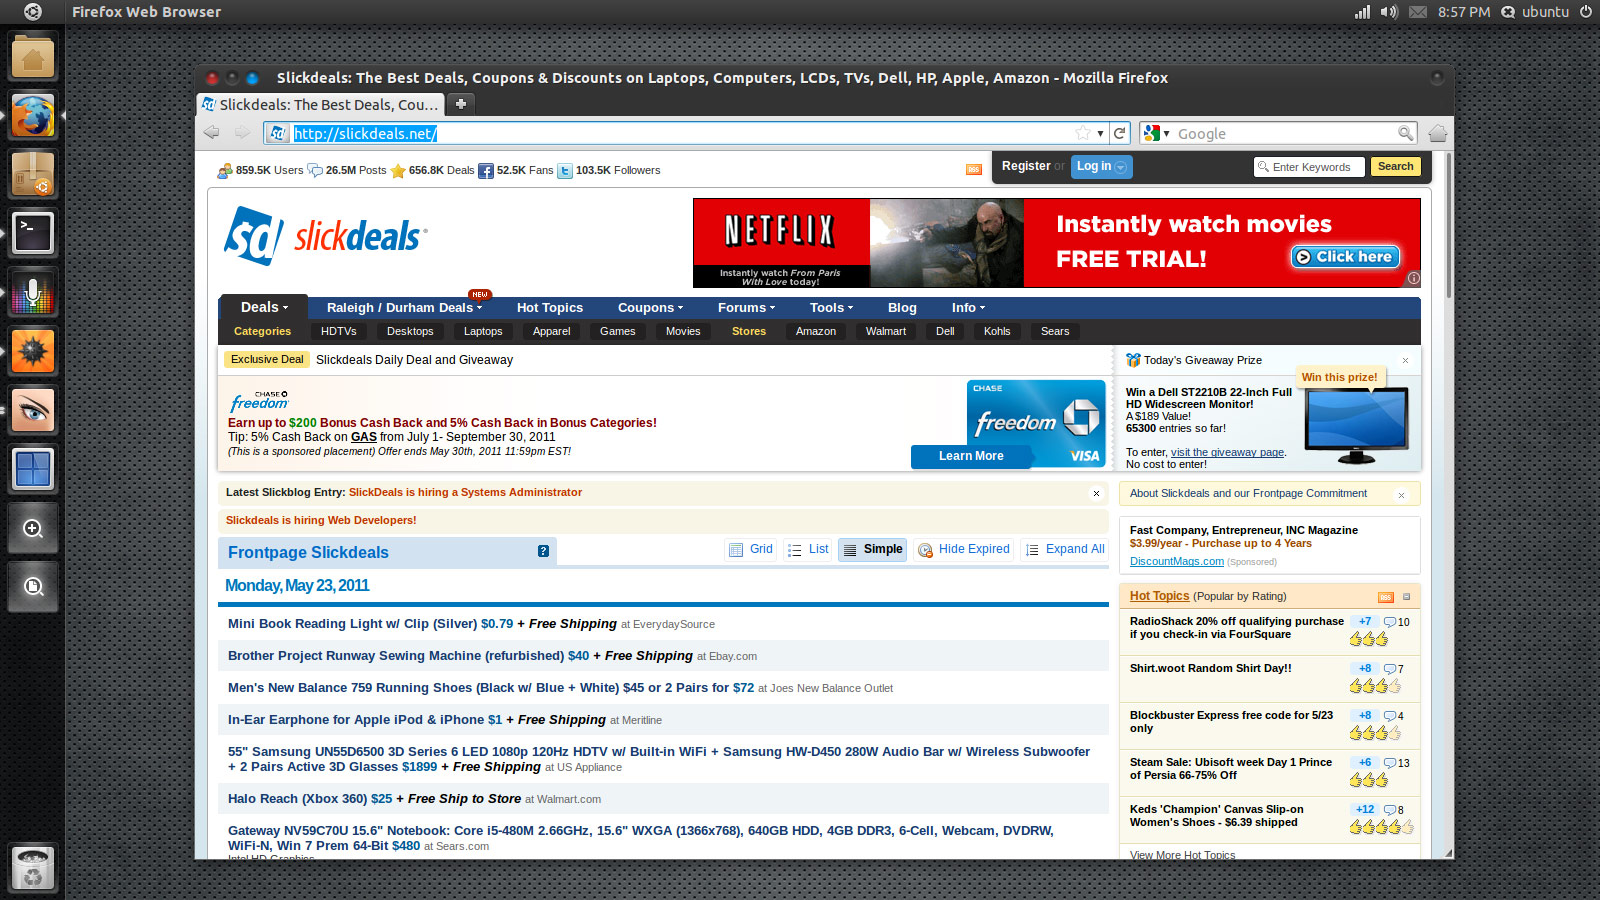
Task: Click 'visit the giveaway page' link
Action: click(1227, 453)
